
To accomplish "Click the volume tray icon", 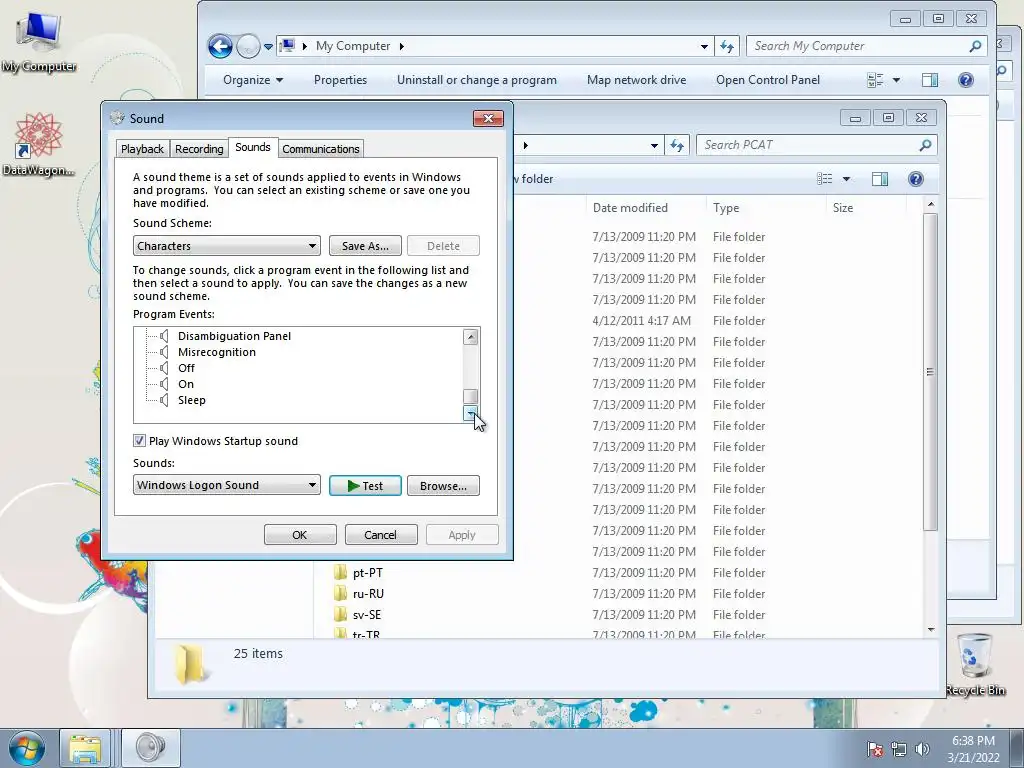I will [922, 749].
